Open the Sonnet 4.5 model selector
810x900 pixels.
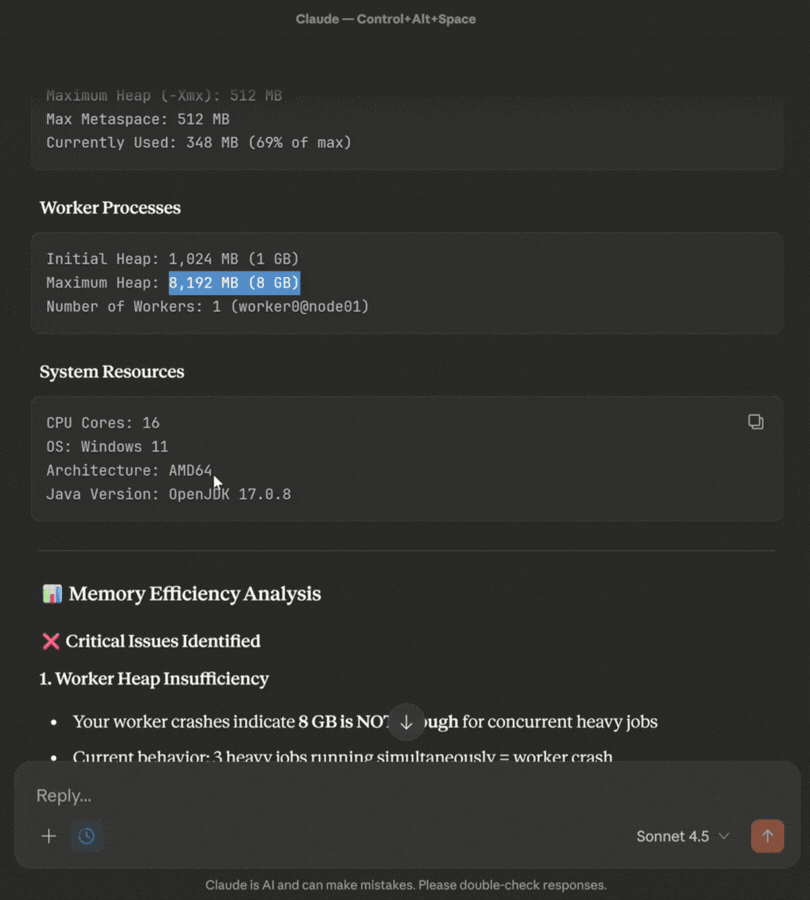pos(683,836)
